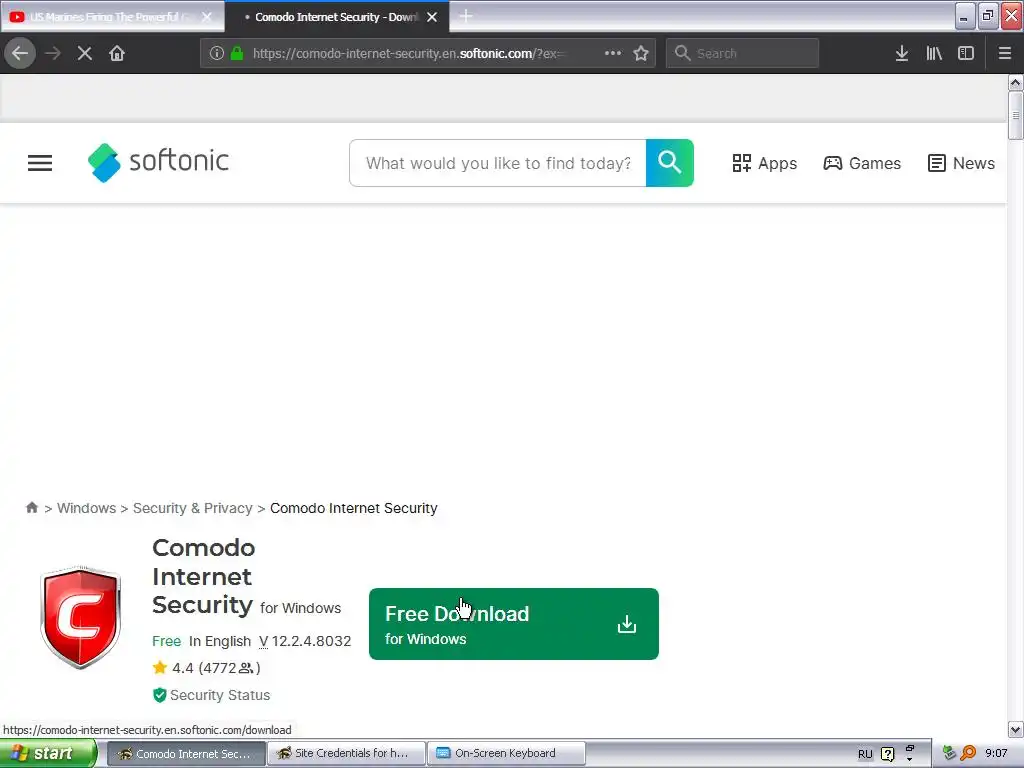1024x768 pixels.
Task: Click the 9:07 taskbar clock
Action: (996, 753)
